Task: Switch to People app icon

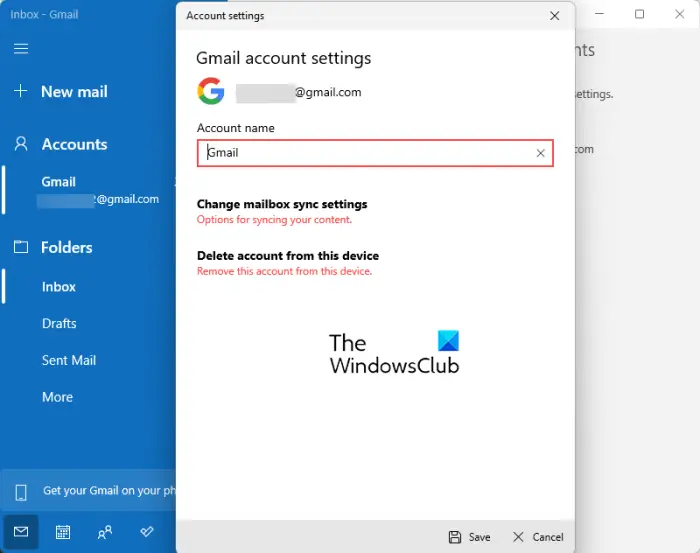Action: 105,532
